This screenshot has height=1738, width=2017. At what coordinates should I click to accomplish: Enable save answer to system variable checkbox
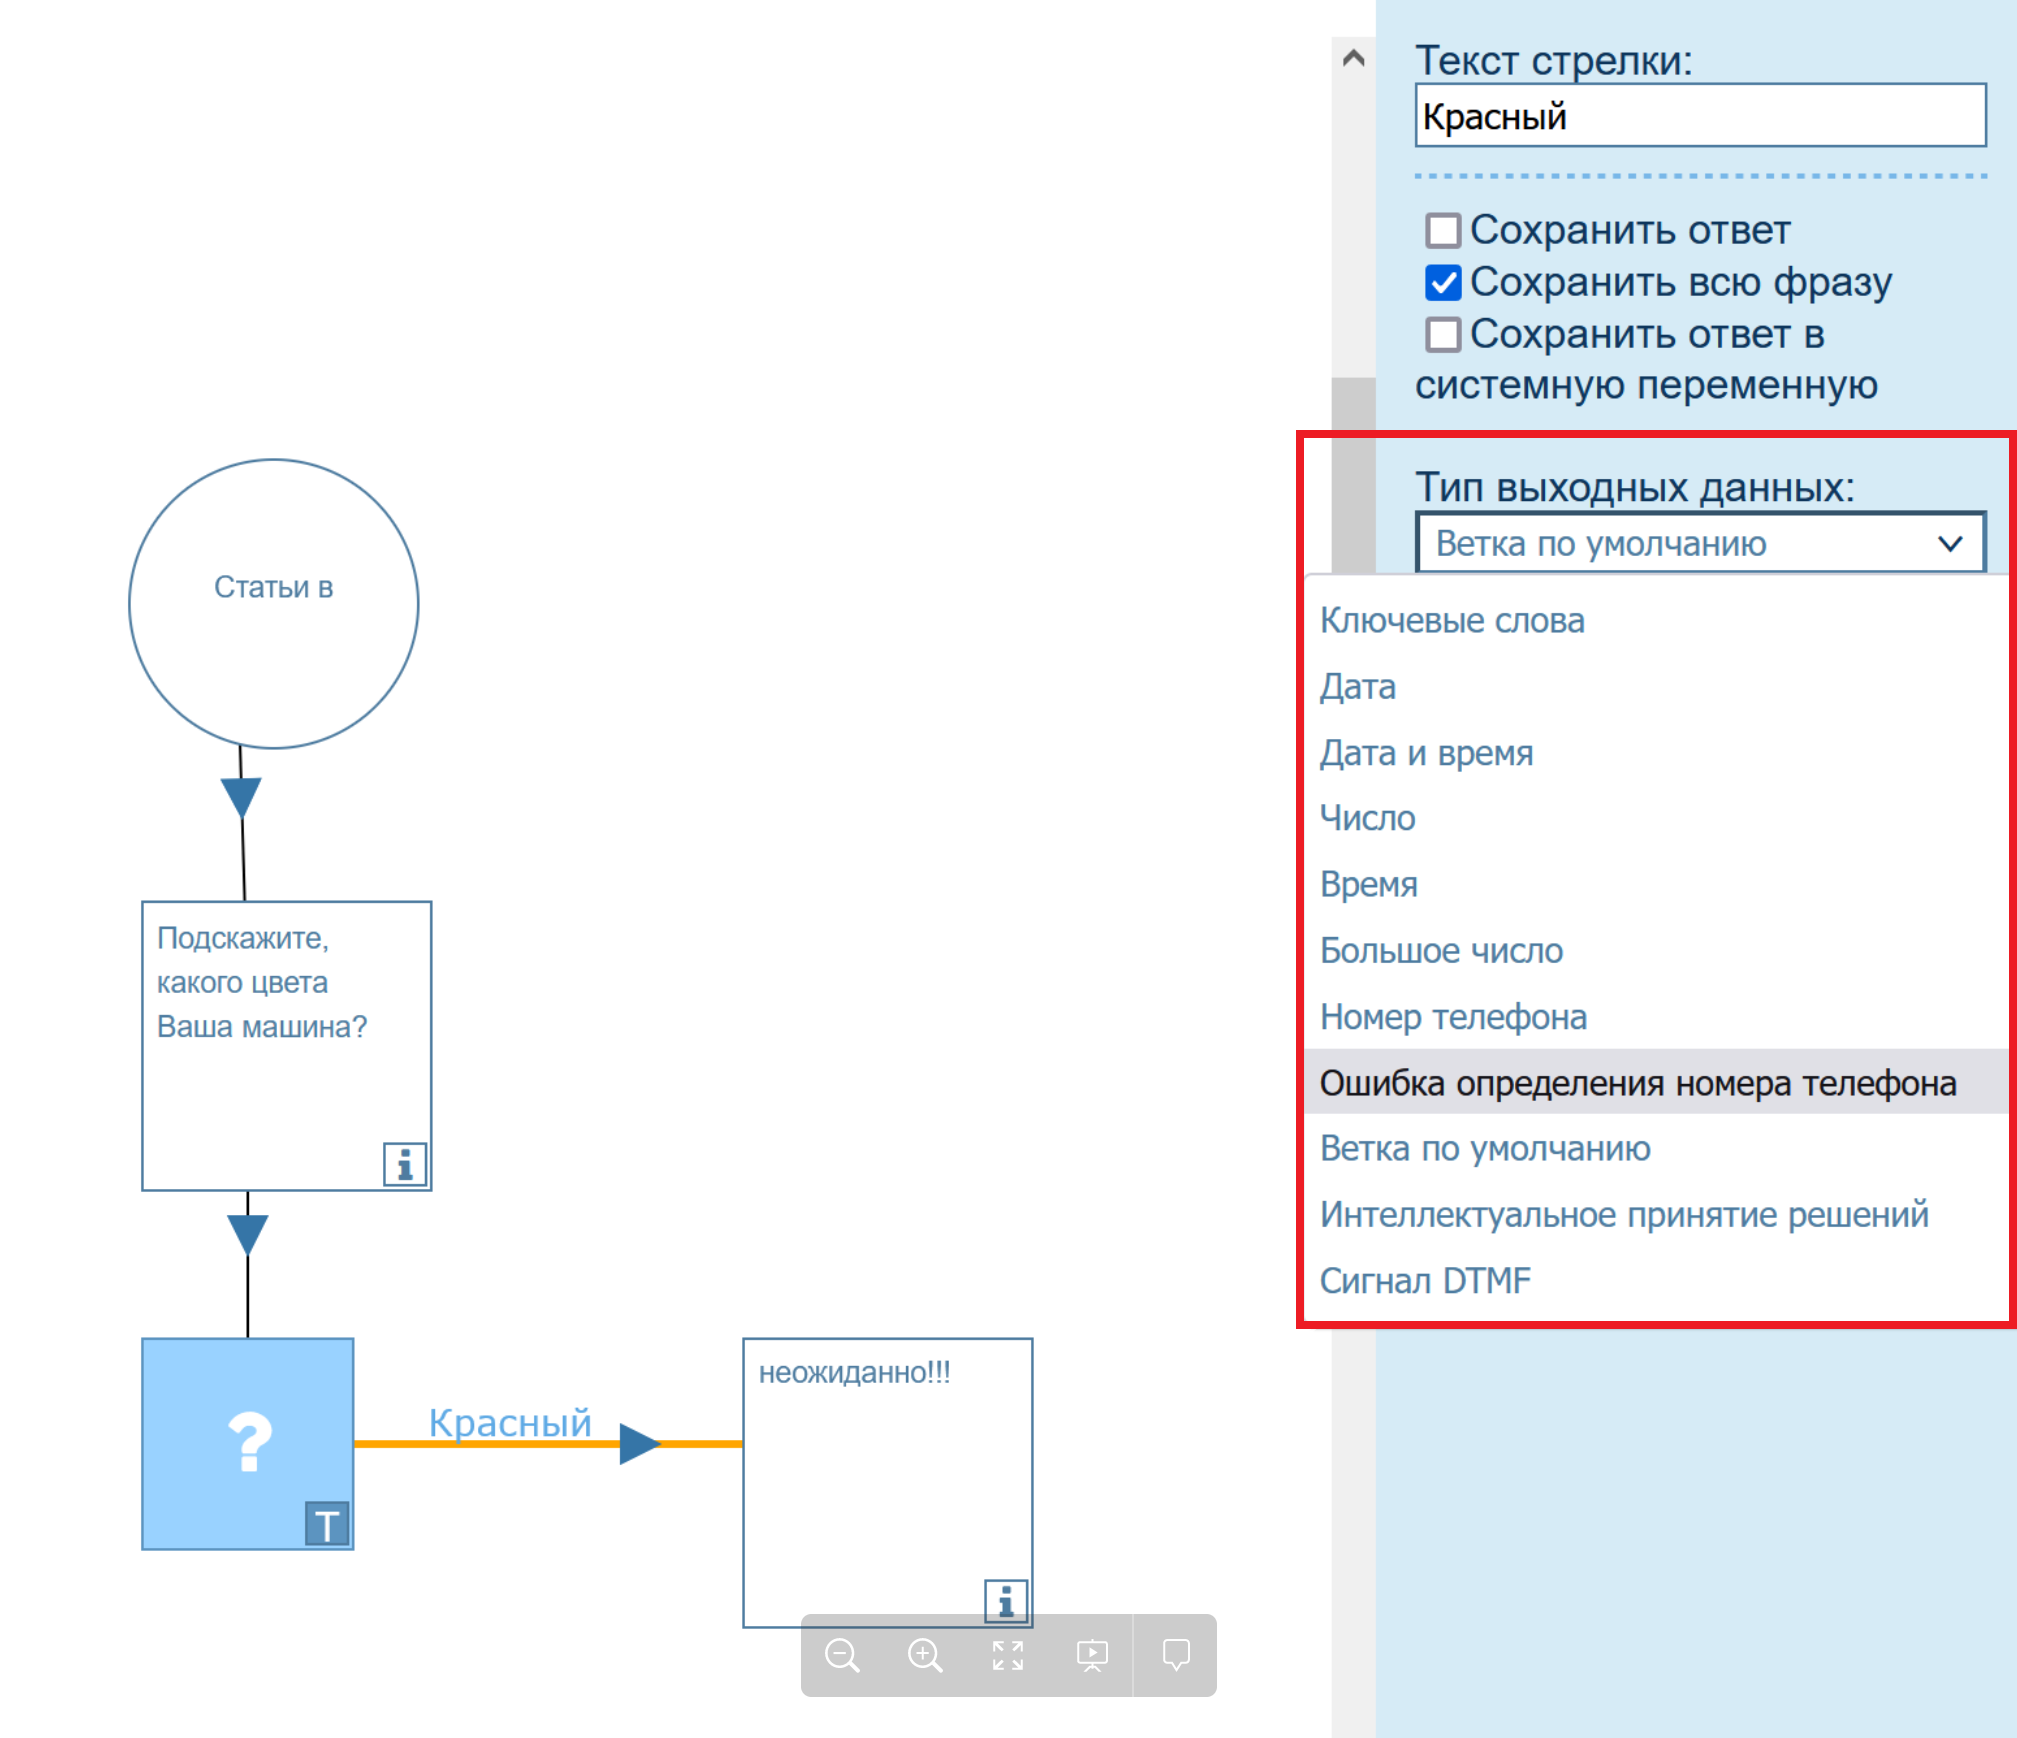[1442, 335]
